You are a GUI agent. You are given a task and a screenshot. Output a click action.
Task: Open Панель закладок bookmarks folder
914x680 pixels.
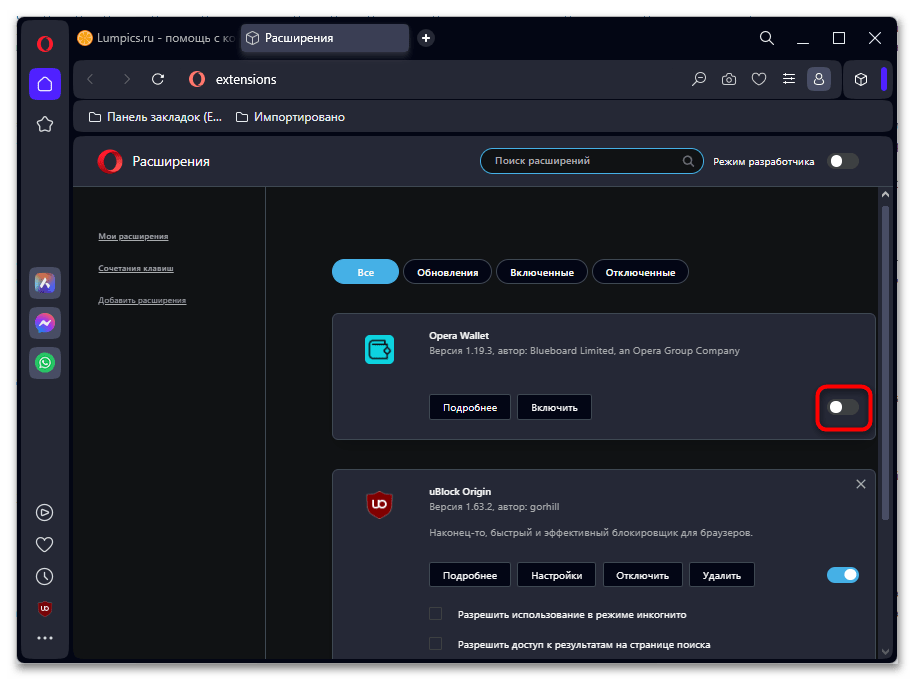click(x=156, y=117)
